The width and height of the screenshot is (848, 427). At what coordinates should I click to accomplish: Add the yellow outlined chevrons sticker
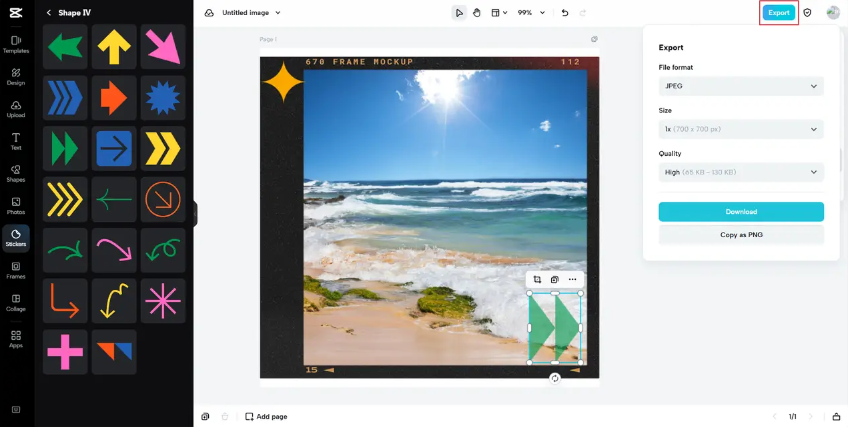65,199
